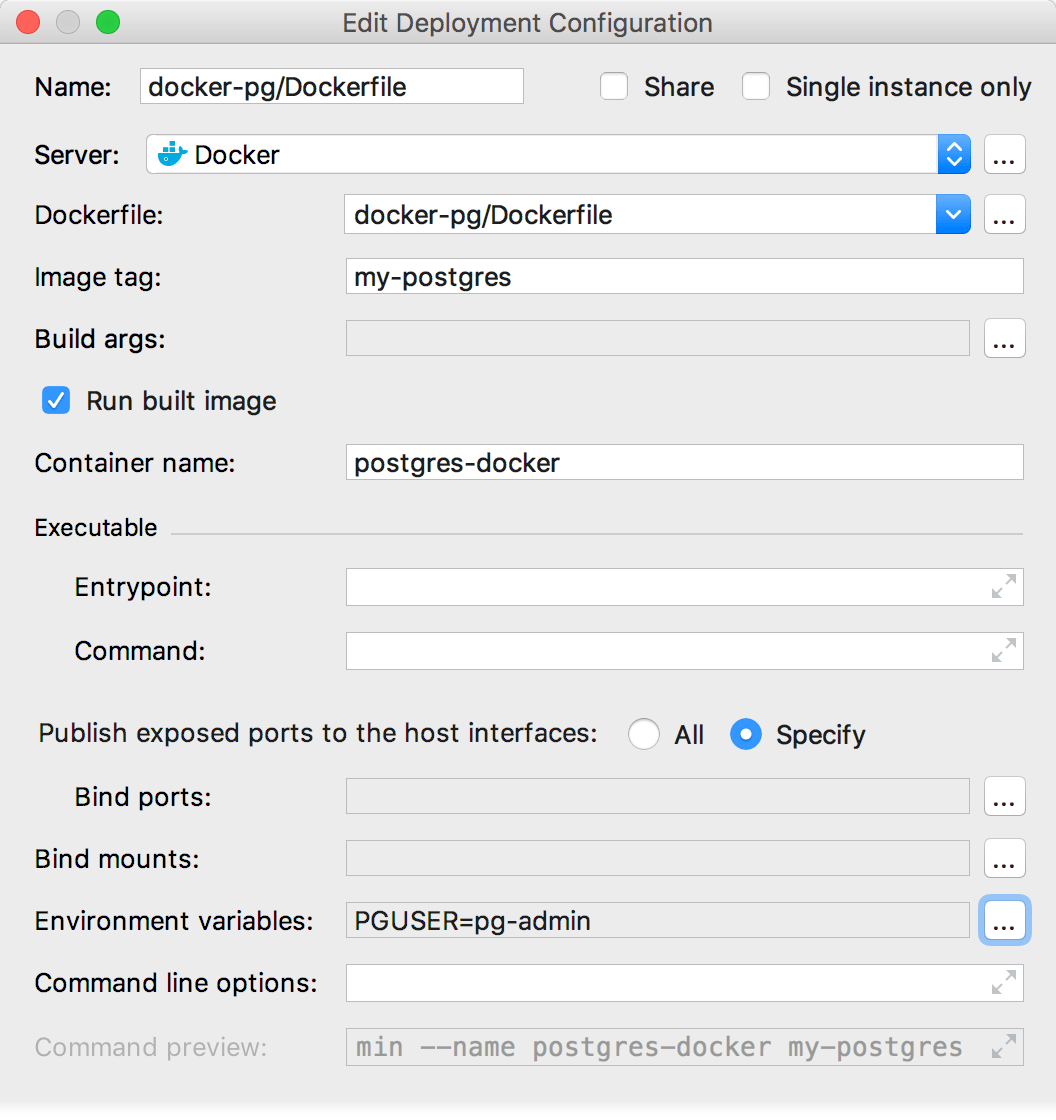Viewport: 1056px width, 1120px height.
Task: Open the Server dropdown
Action: coord(953,154)
